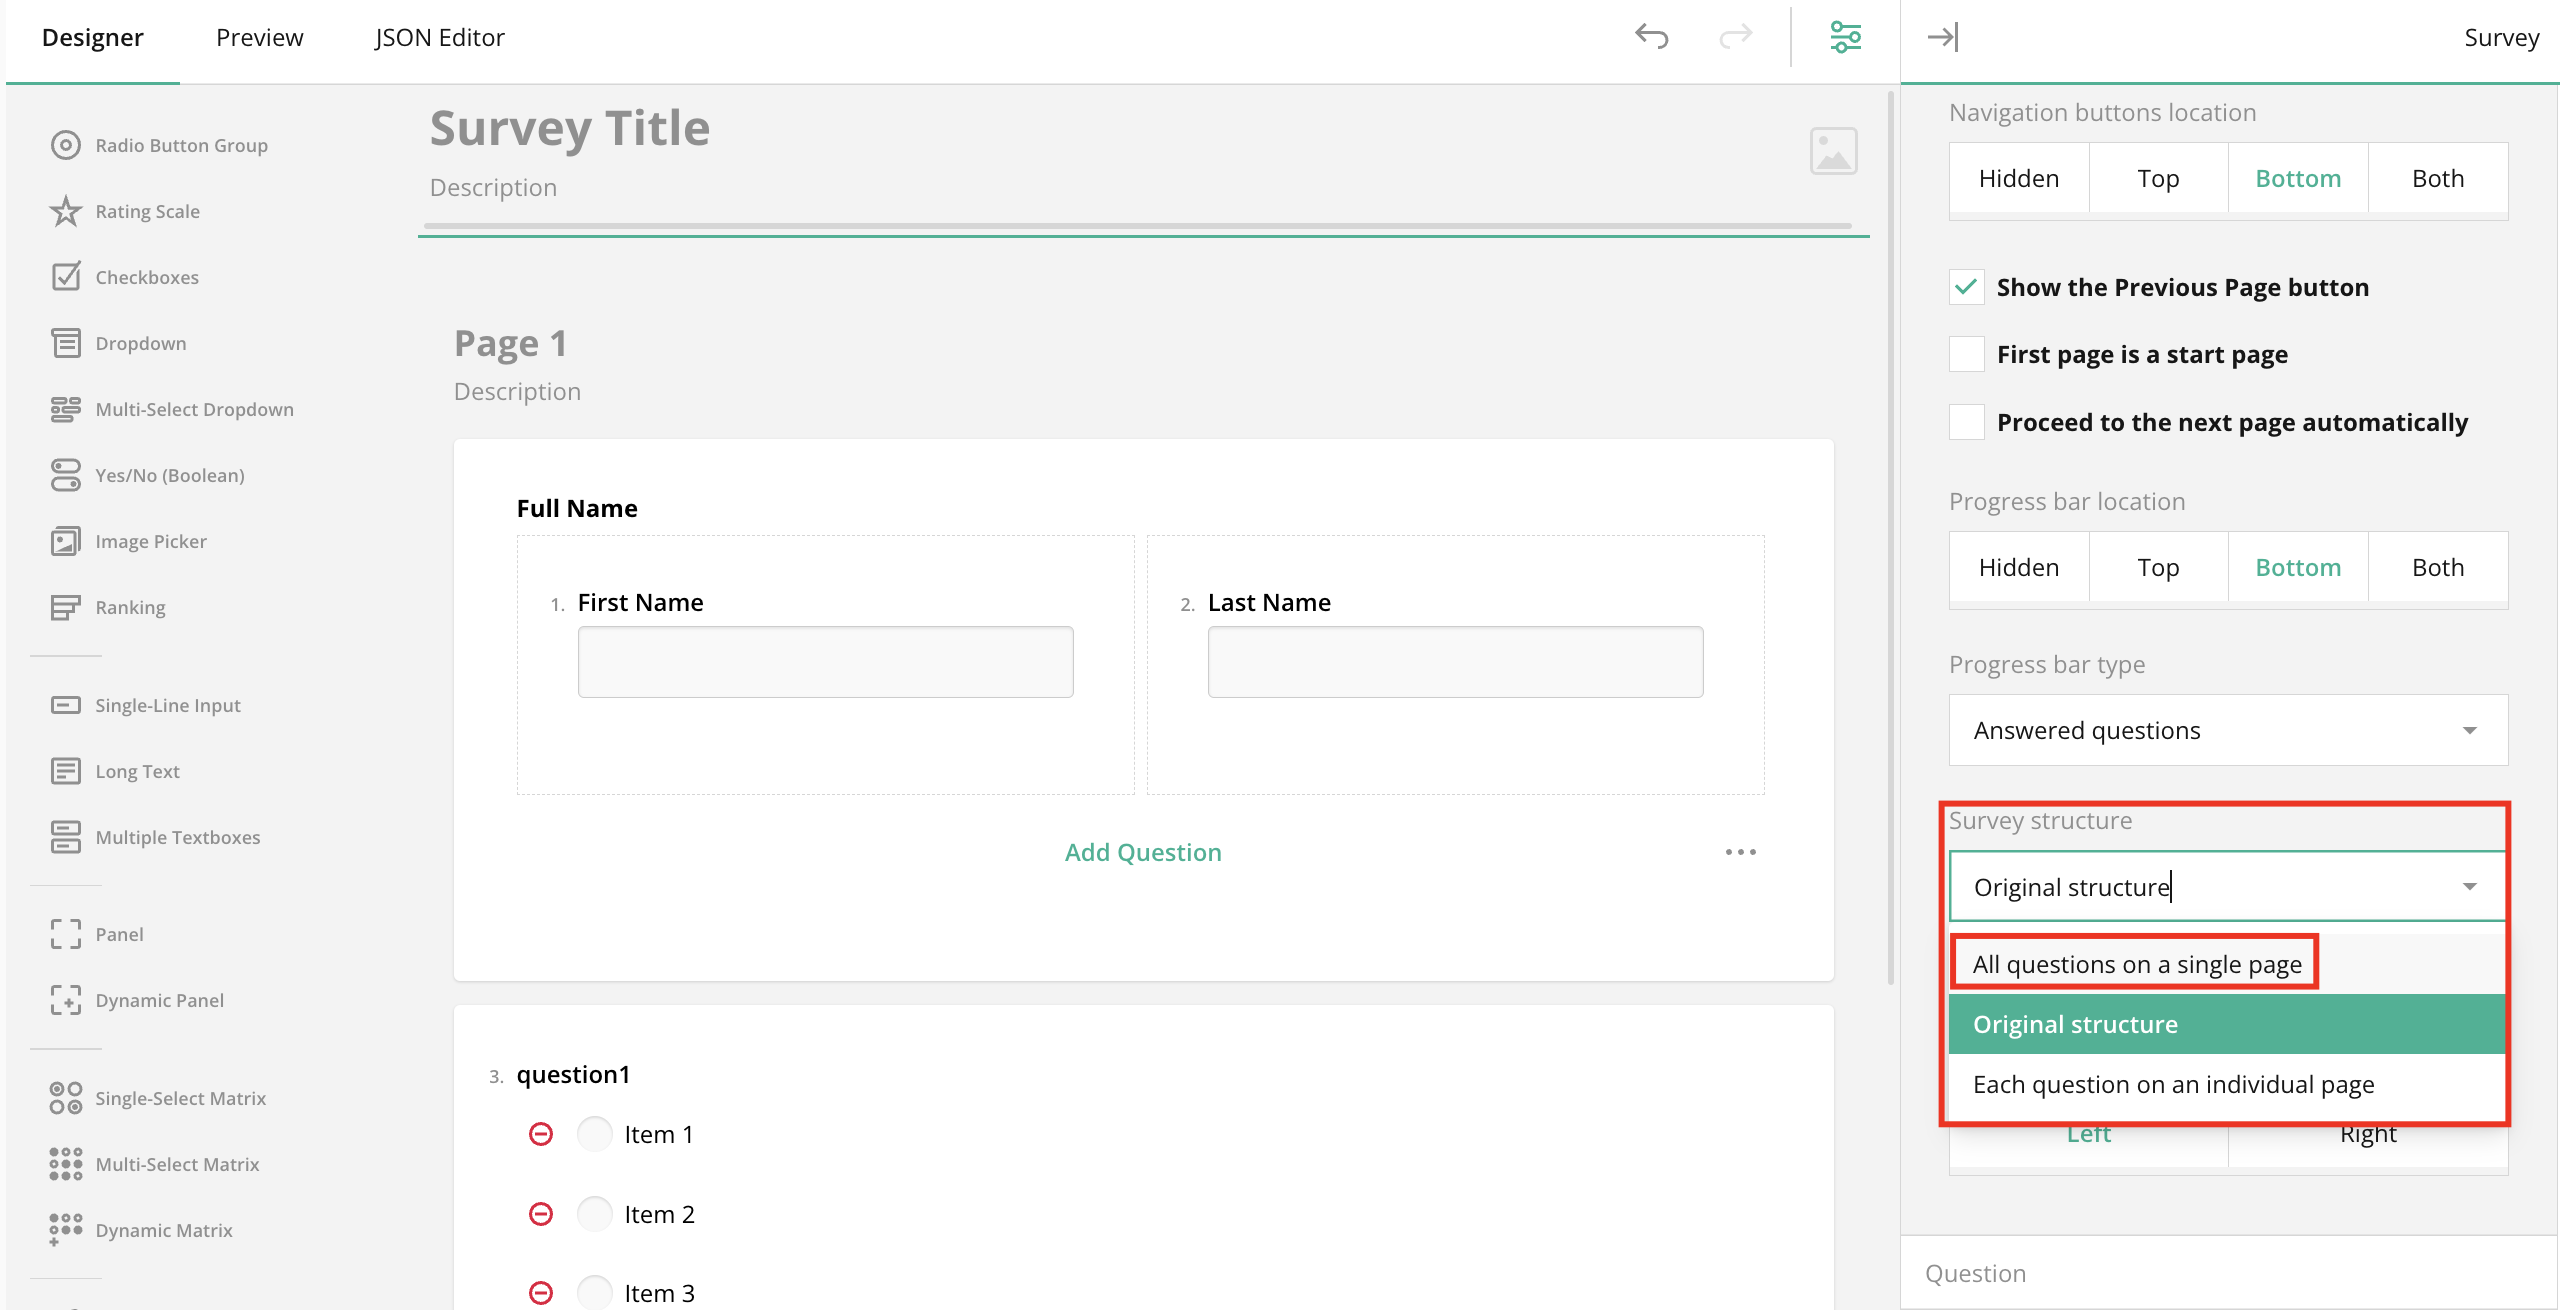Choose All questions on a single page

2137,964
